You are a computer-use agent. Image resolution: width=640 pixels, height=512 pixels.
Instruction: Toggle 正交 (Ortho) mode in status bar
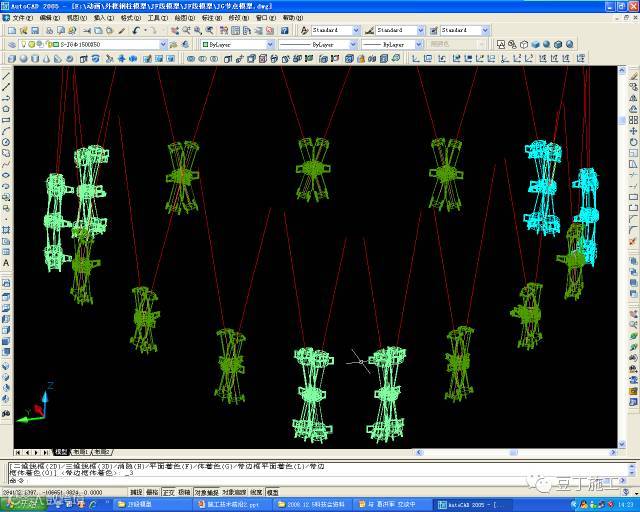[x=169, y=492]
